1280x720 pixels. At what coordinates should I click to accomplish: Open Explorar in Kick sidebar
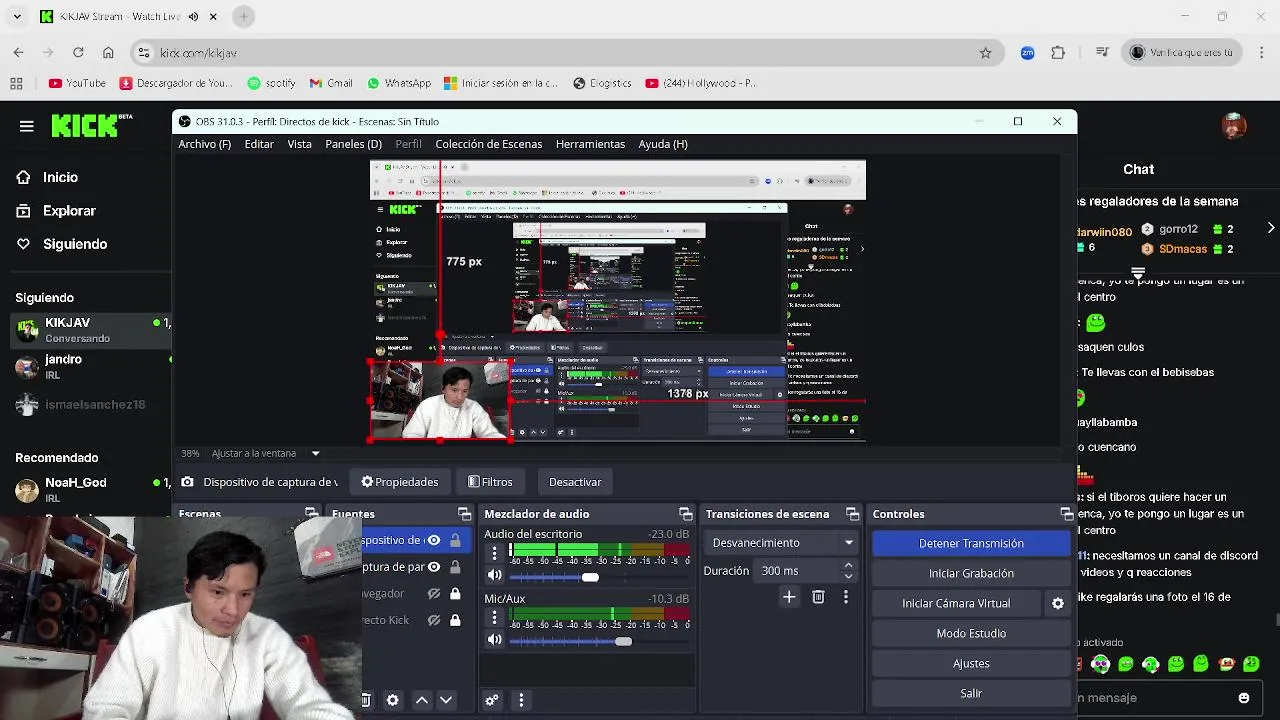tap(69, 211)
